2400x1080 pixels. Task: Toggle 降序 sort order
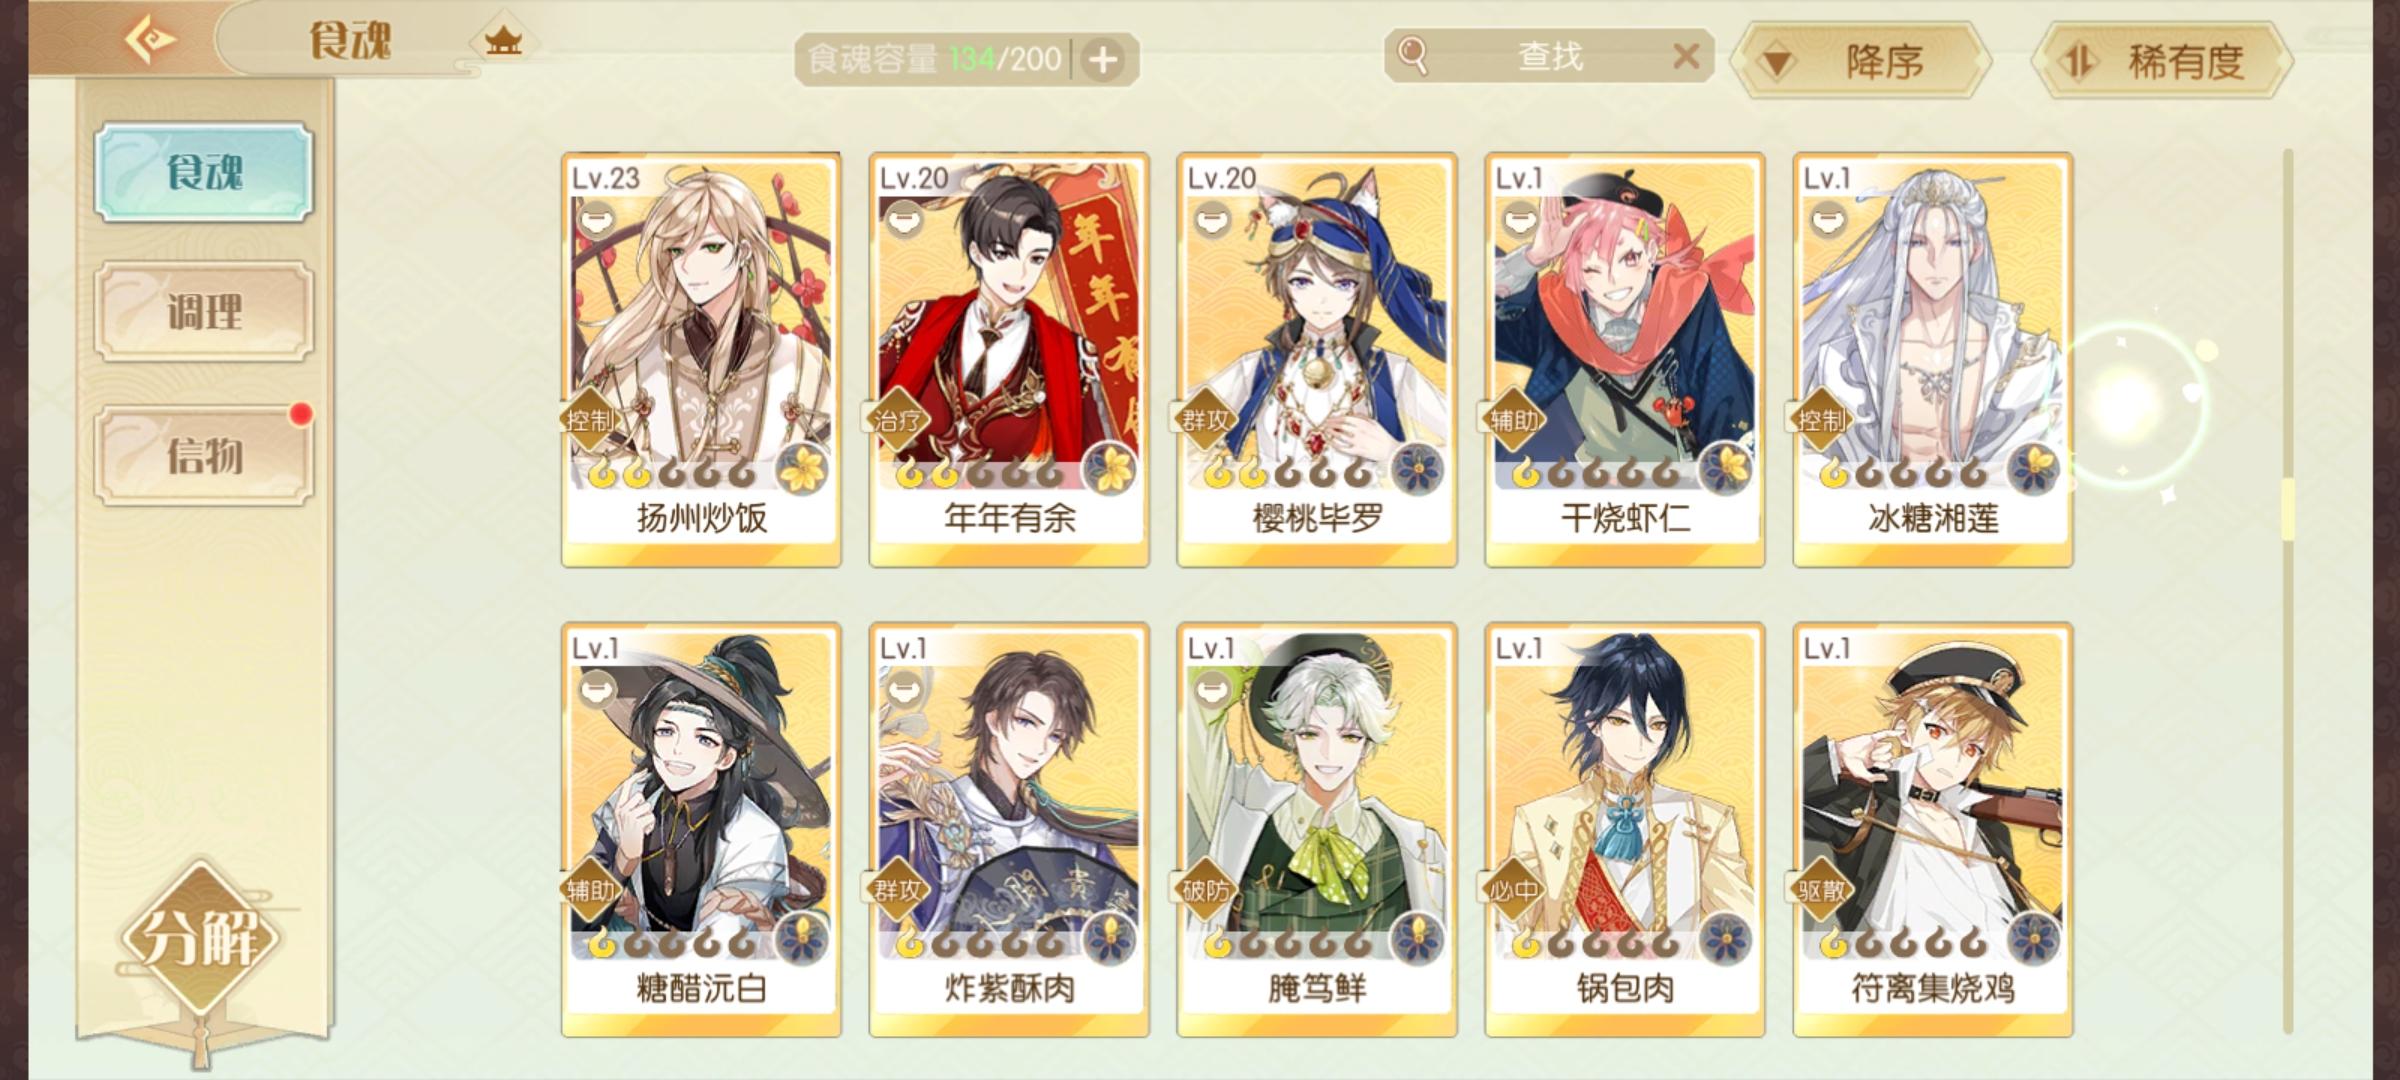1860,61
